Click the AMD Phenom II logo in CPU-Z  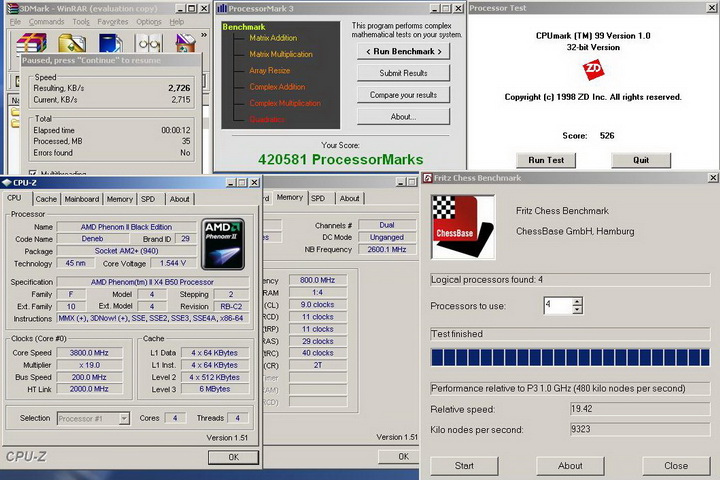click(x=223, y=244)
